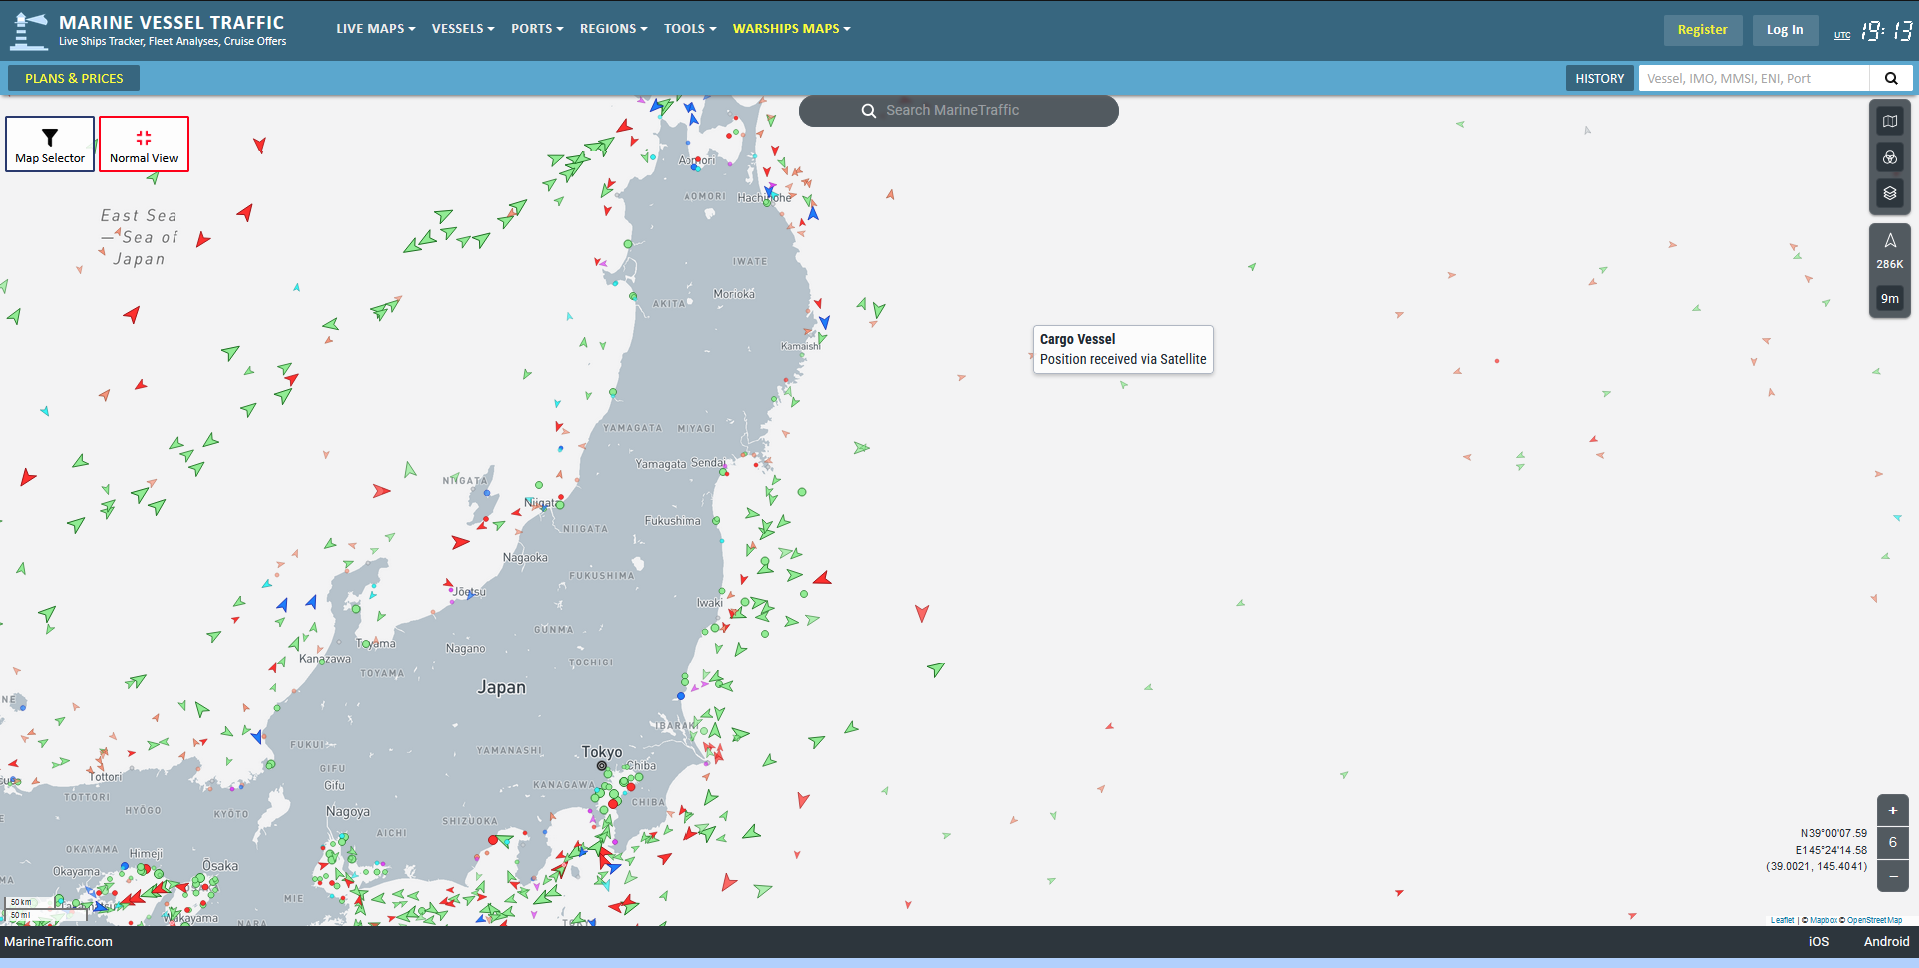Select the red vessel arrow near Nagaoka coast
This screenshot has height=968, width=1919.
[459, 542]
